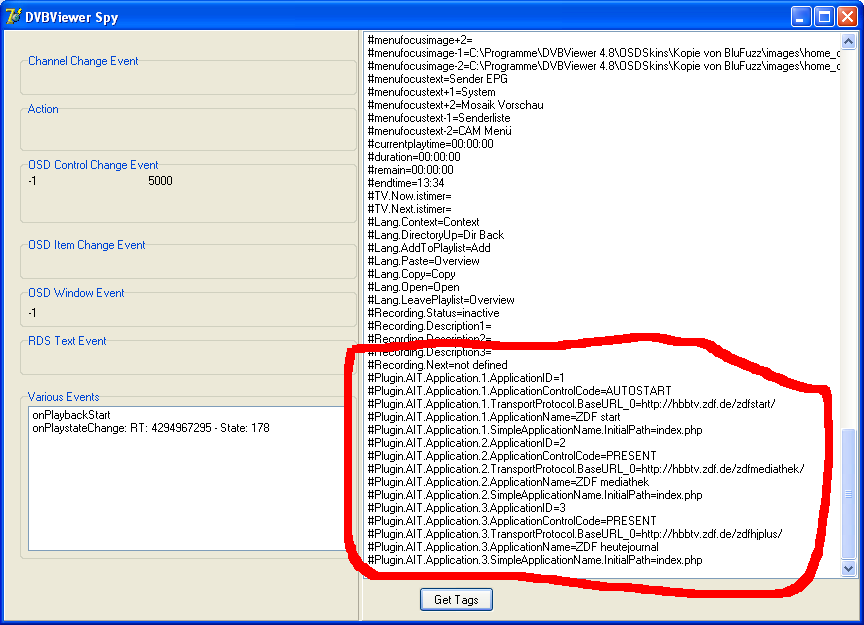Maximize the DVBViewer Spy window
864x625 pixels.
pos(826,16)
